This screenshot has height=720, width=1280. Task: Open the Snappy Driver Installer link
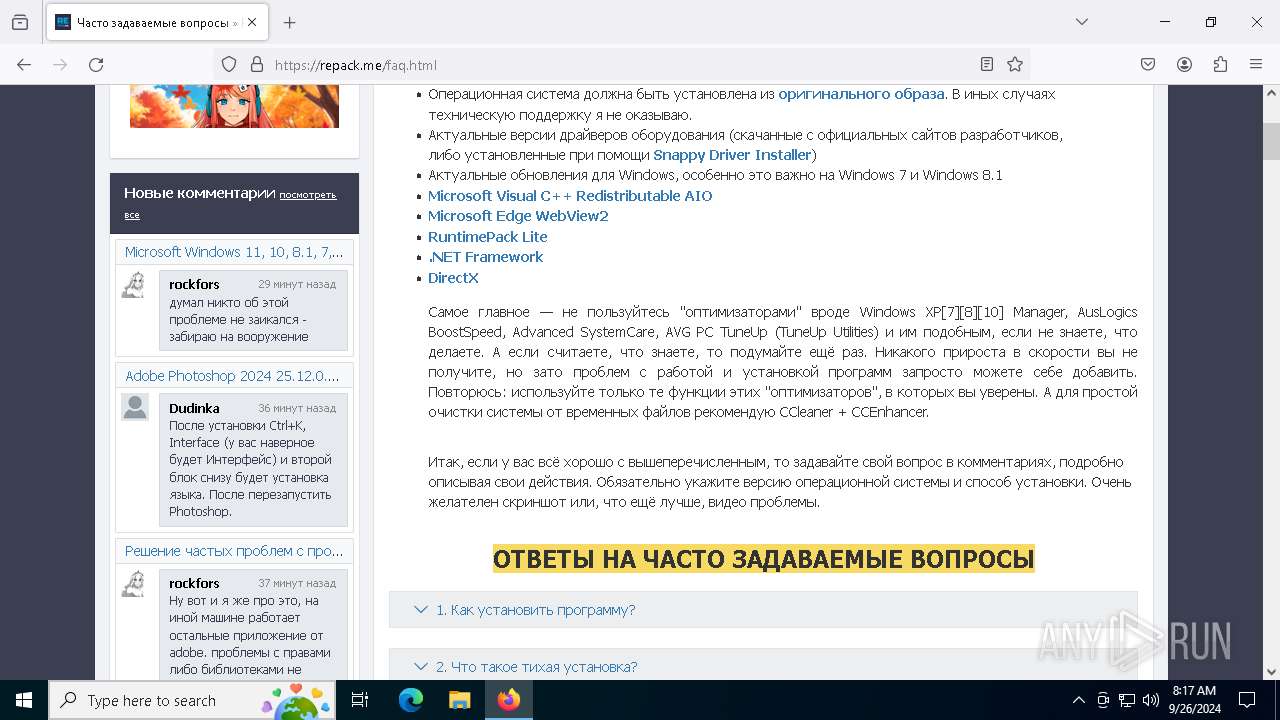coord(732,155)
